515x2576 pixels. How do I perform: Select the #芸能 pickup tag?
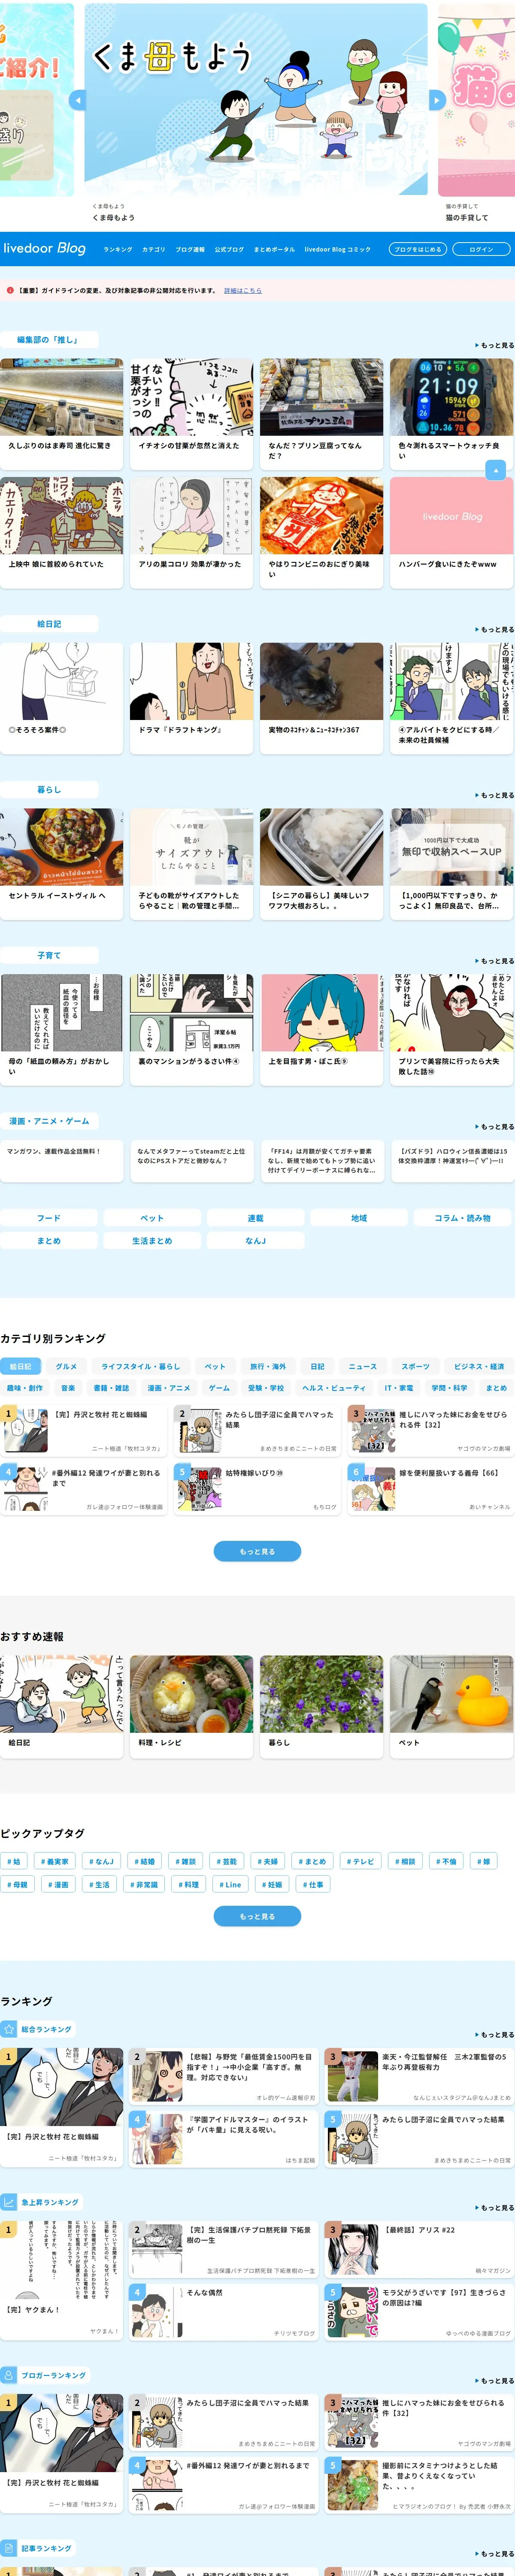(226, 1861)
